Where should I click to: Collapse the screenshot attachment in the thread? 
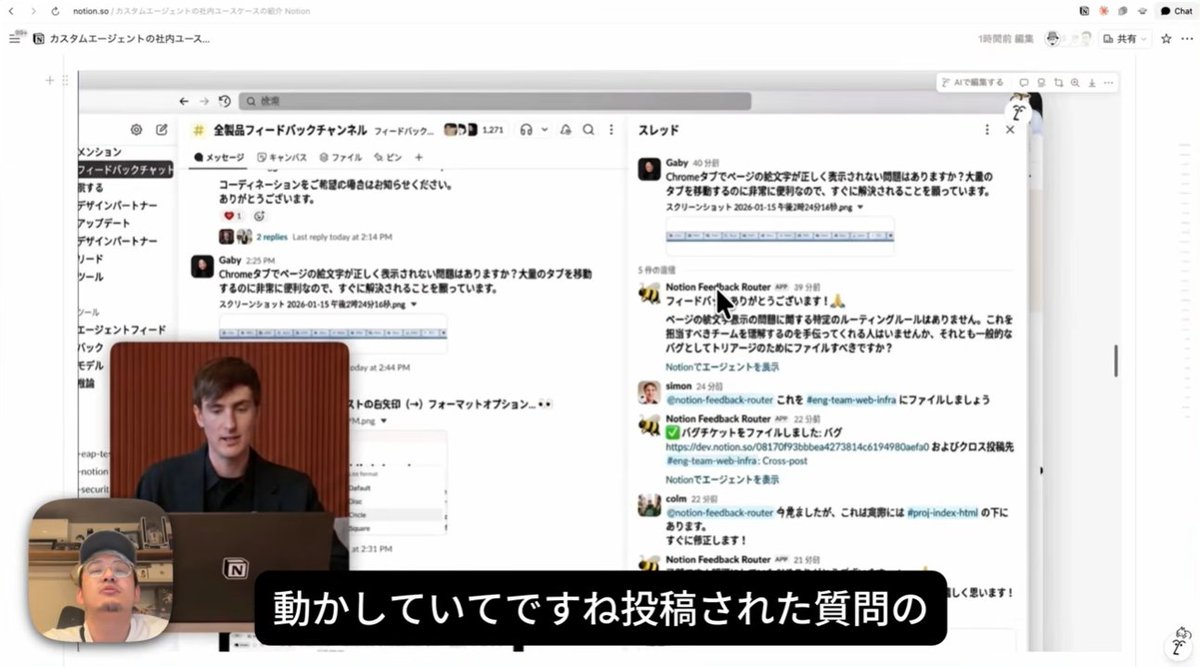pos(861,206)
